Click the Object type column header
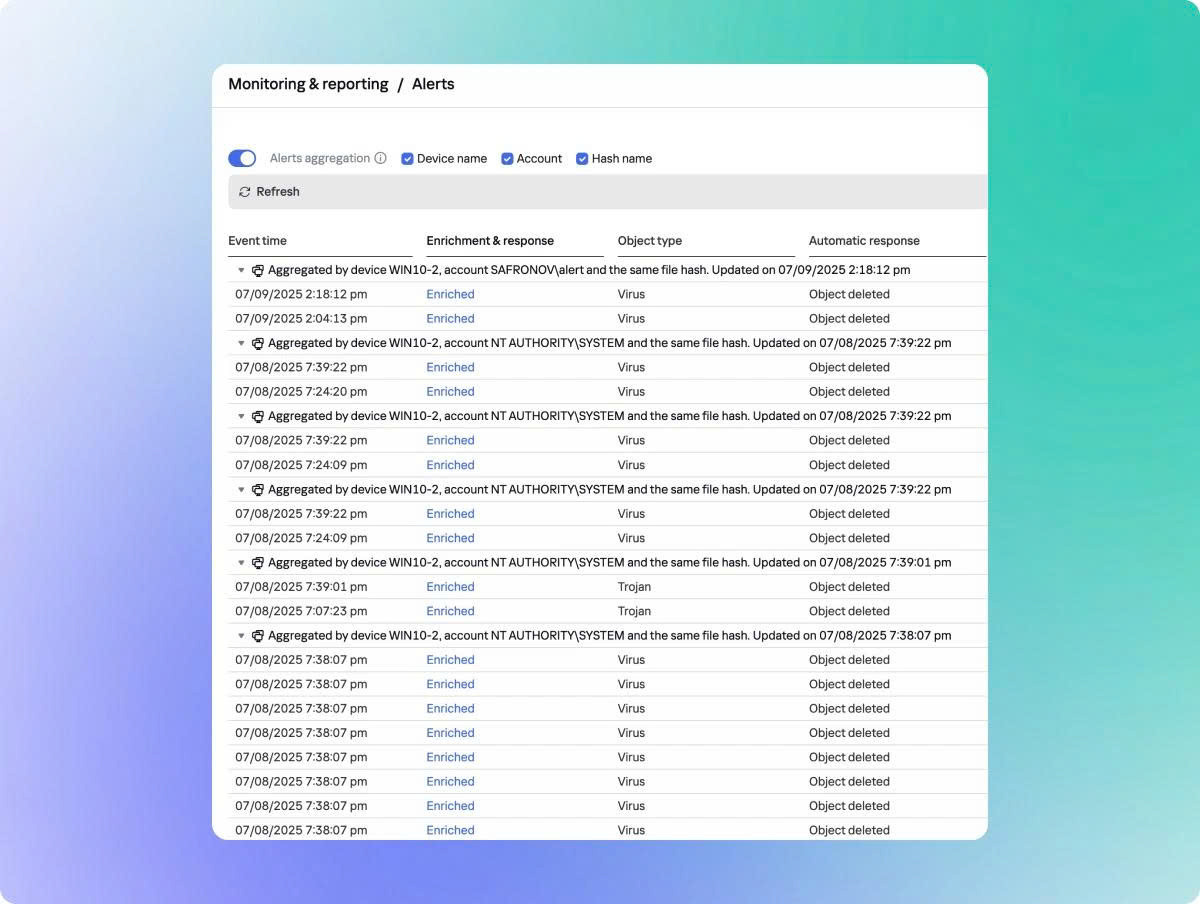1200x904 pixels. point(650,241)
